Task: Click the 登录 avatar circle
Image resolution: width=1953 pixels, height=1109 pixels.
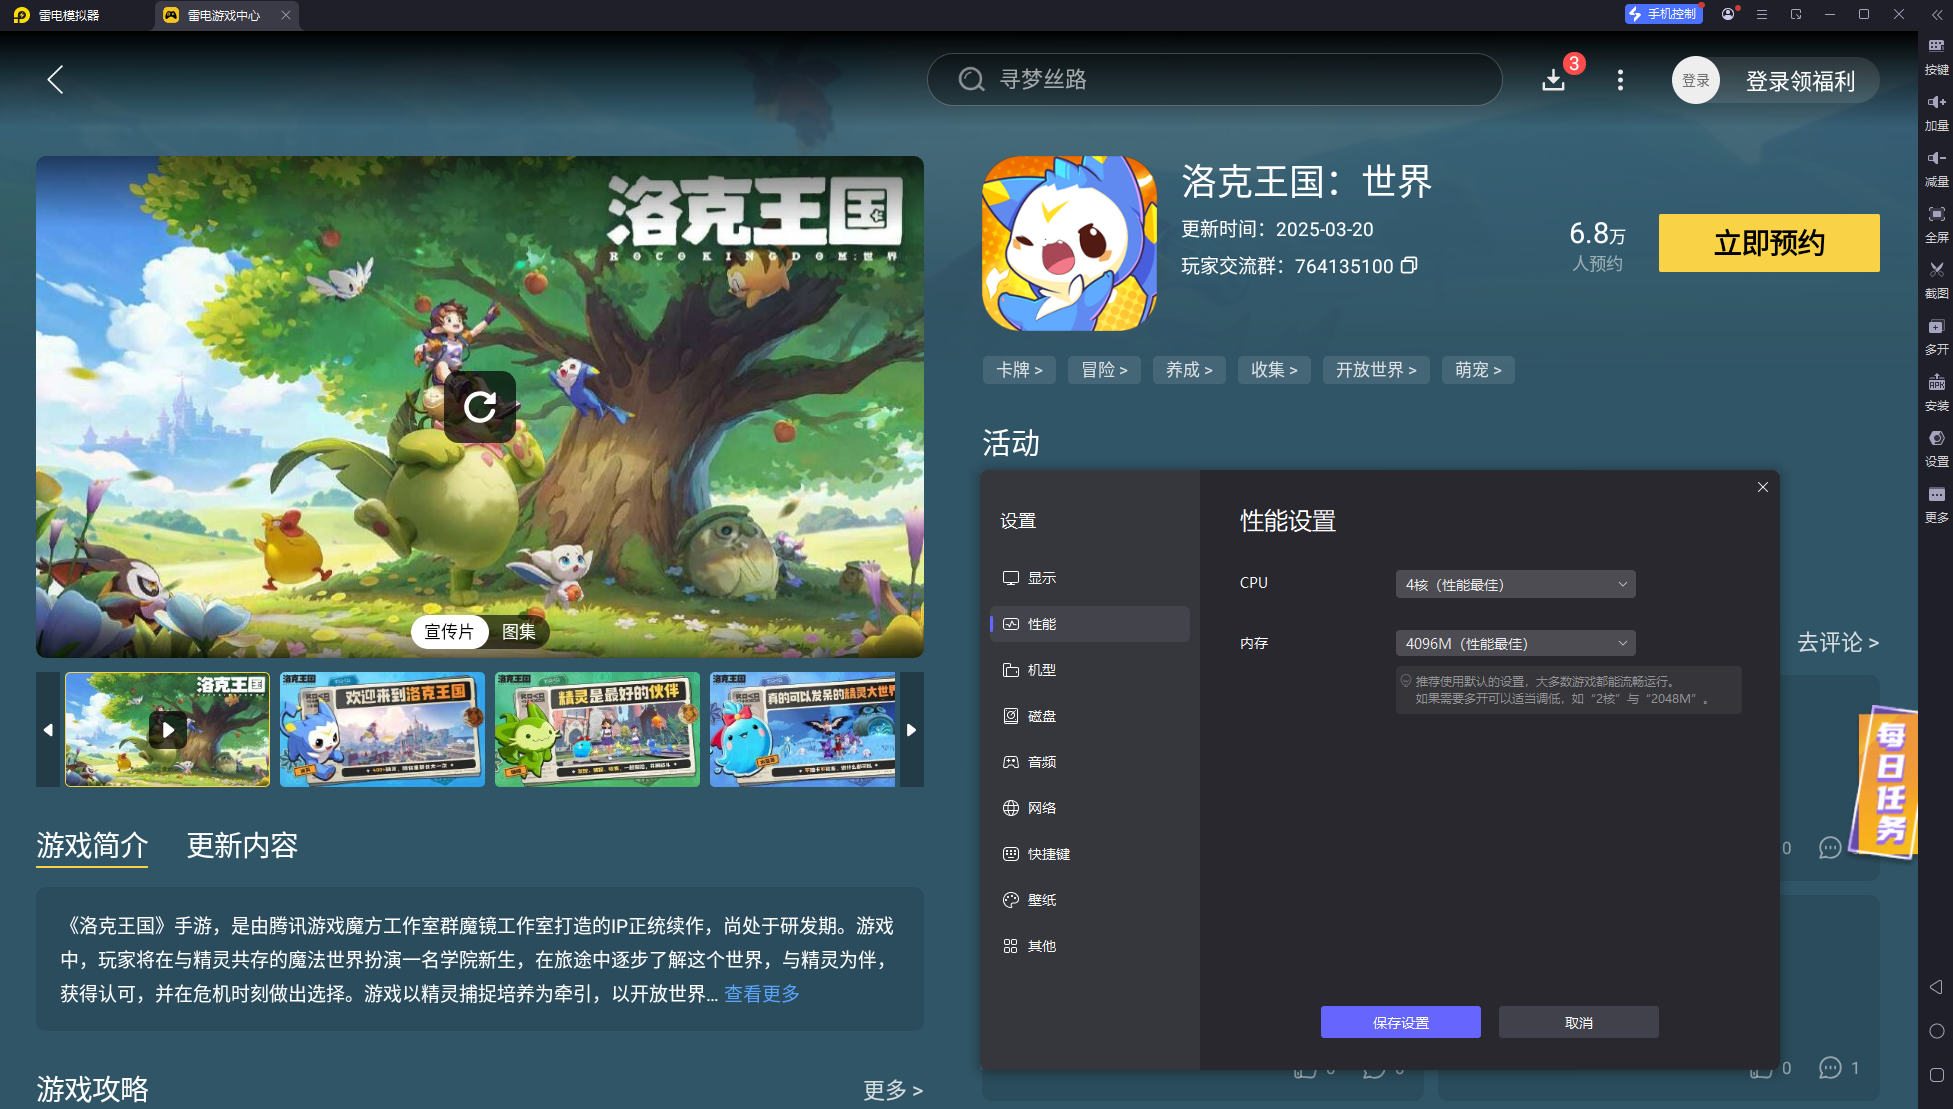Action: [x=1695, y=80]
